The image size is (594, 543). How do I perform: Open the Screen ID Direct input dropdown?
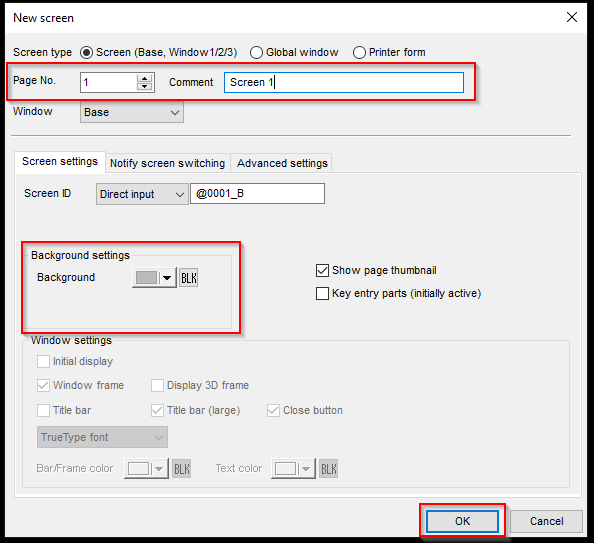[x=142, y=194]
